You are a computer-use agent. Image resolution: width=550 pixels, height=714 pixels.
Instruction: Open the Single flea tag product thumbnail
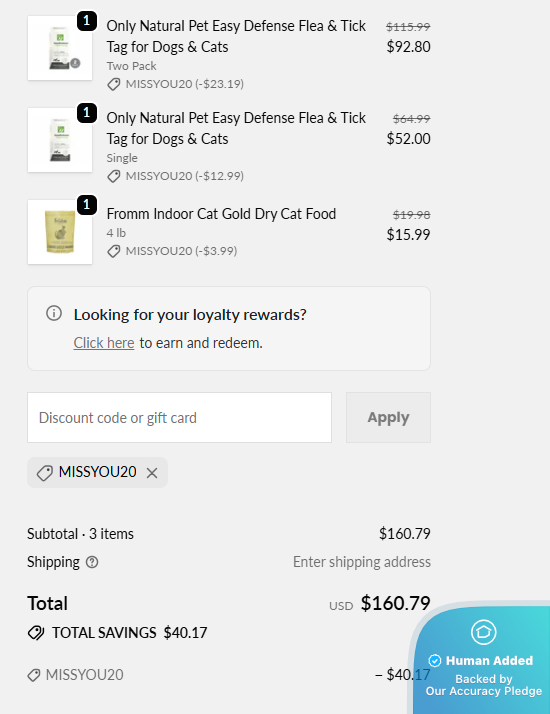coord(60,140)
